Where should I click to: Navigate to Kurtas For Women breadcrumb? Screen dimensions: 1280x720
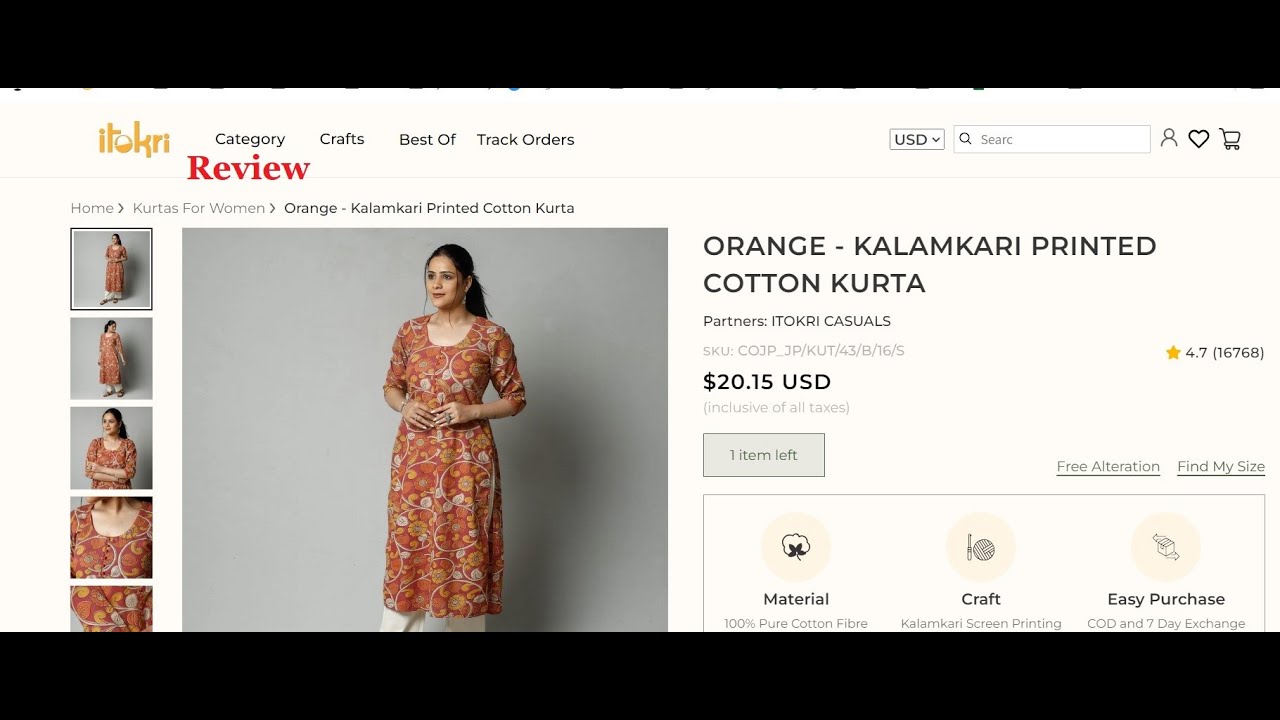click(199, 208)
